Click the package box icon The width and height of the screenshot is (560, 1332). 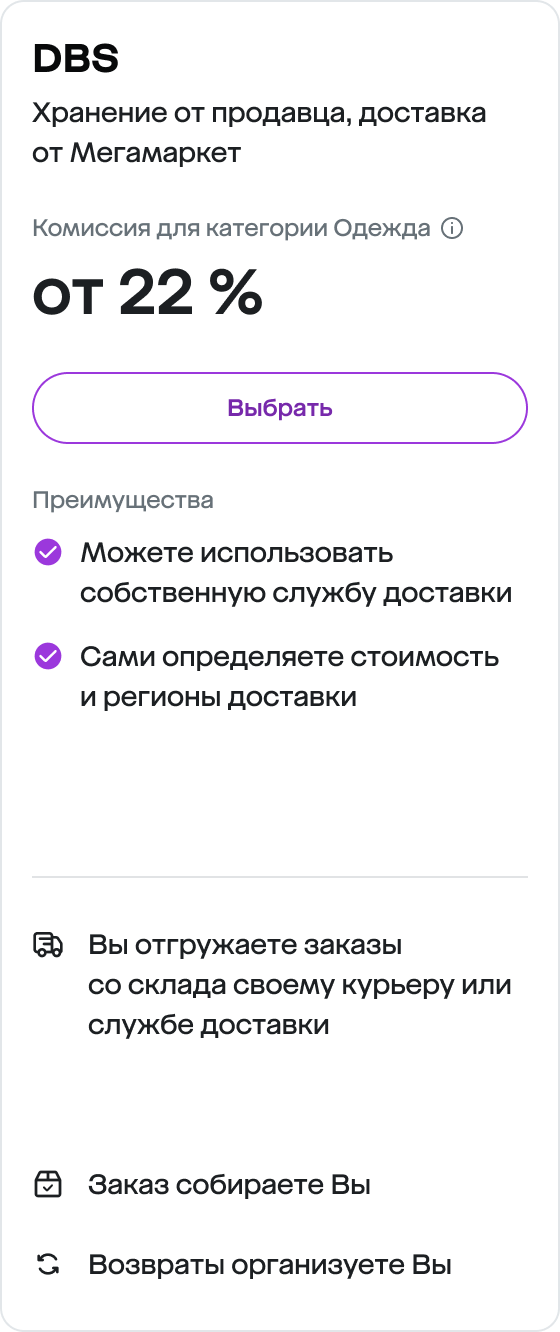tap(48, 1186)
